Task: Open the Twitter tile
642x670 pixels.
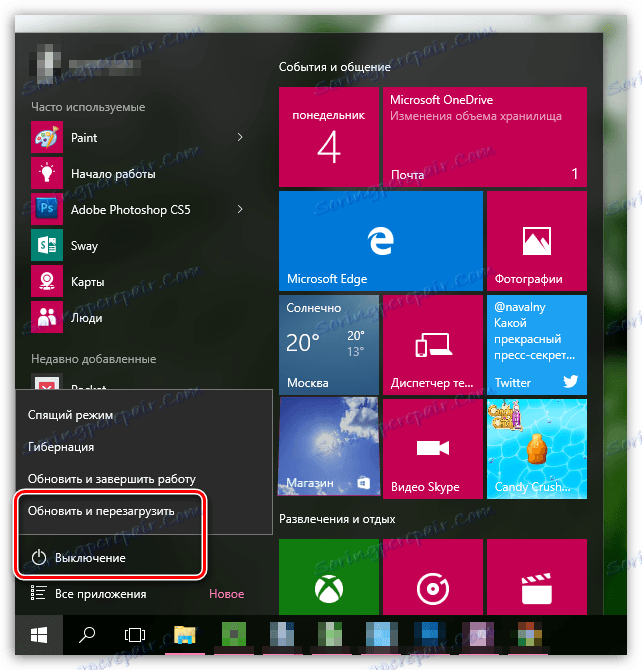Action: click(x=537, y=345)
